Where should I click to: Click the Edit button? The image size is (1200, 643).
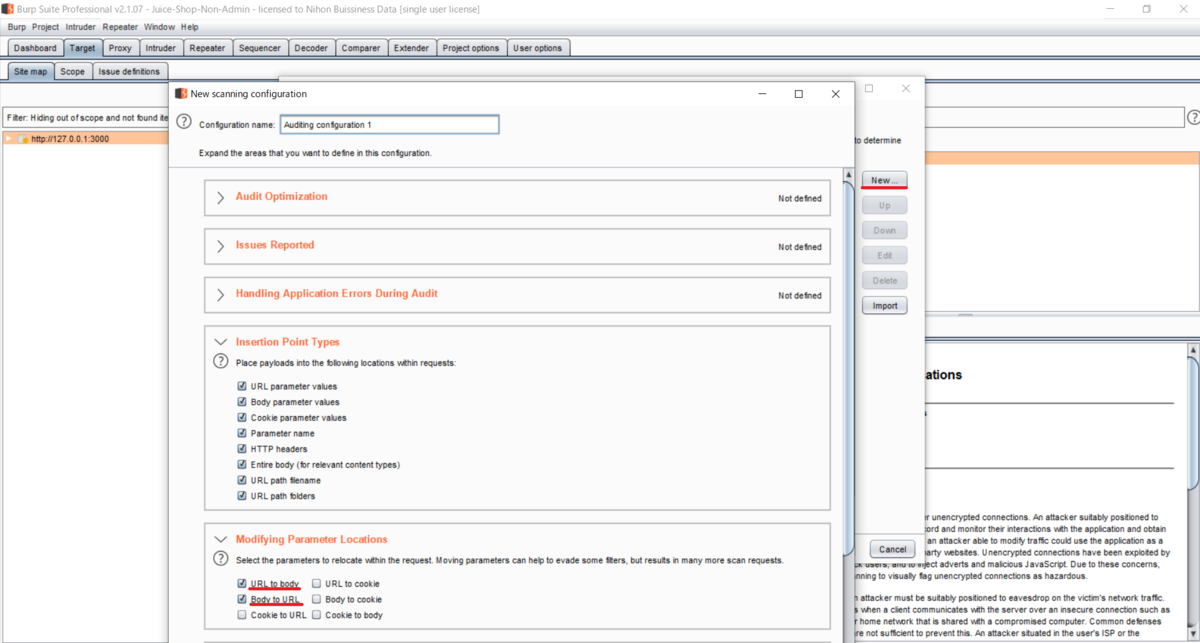click(884, 255)
